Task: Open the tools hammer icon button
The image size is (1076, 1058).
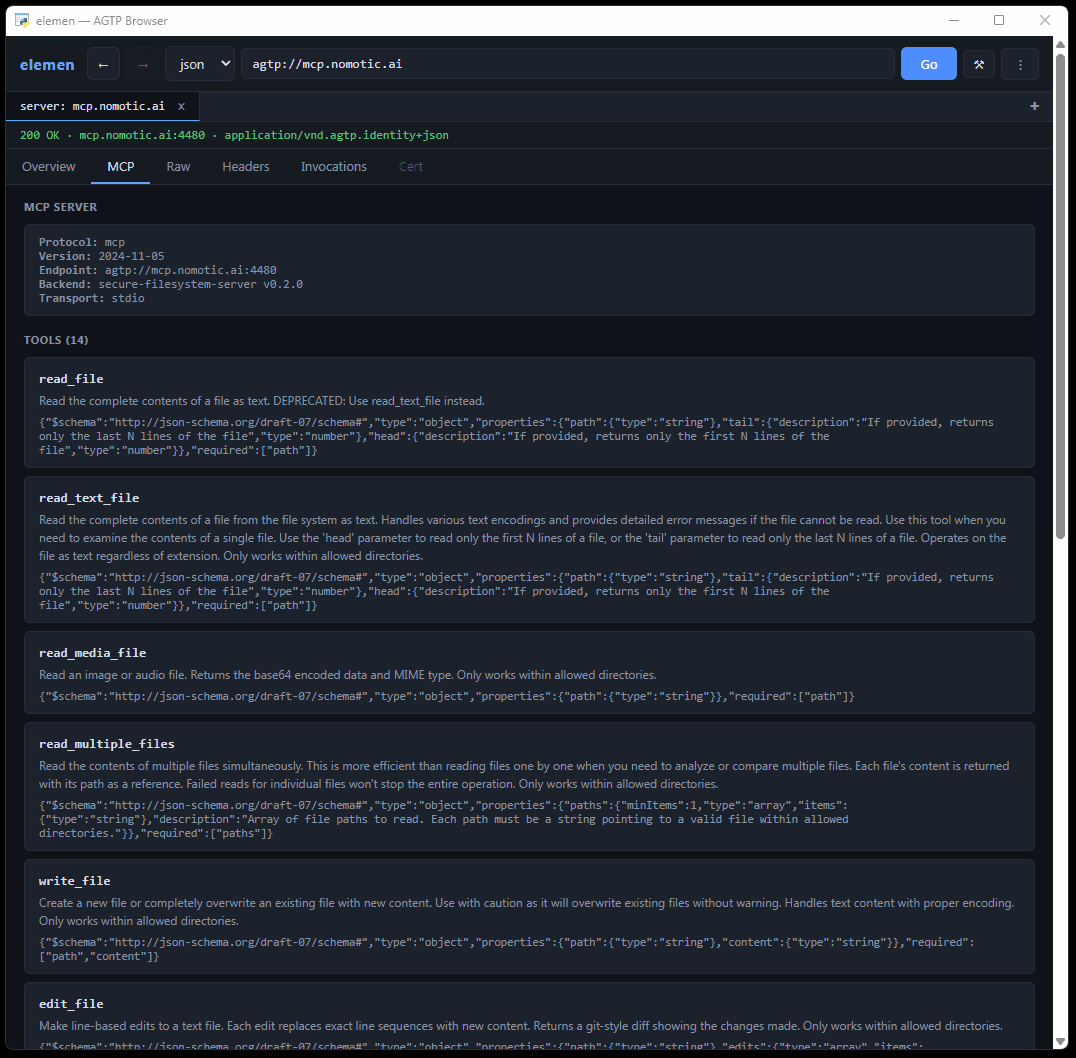Action: pyautogui.click(x=979, y=64)
